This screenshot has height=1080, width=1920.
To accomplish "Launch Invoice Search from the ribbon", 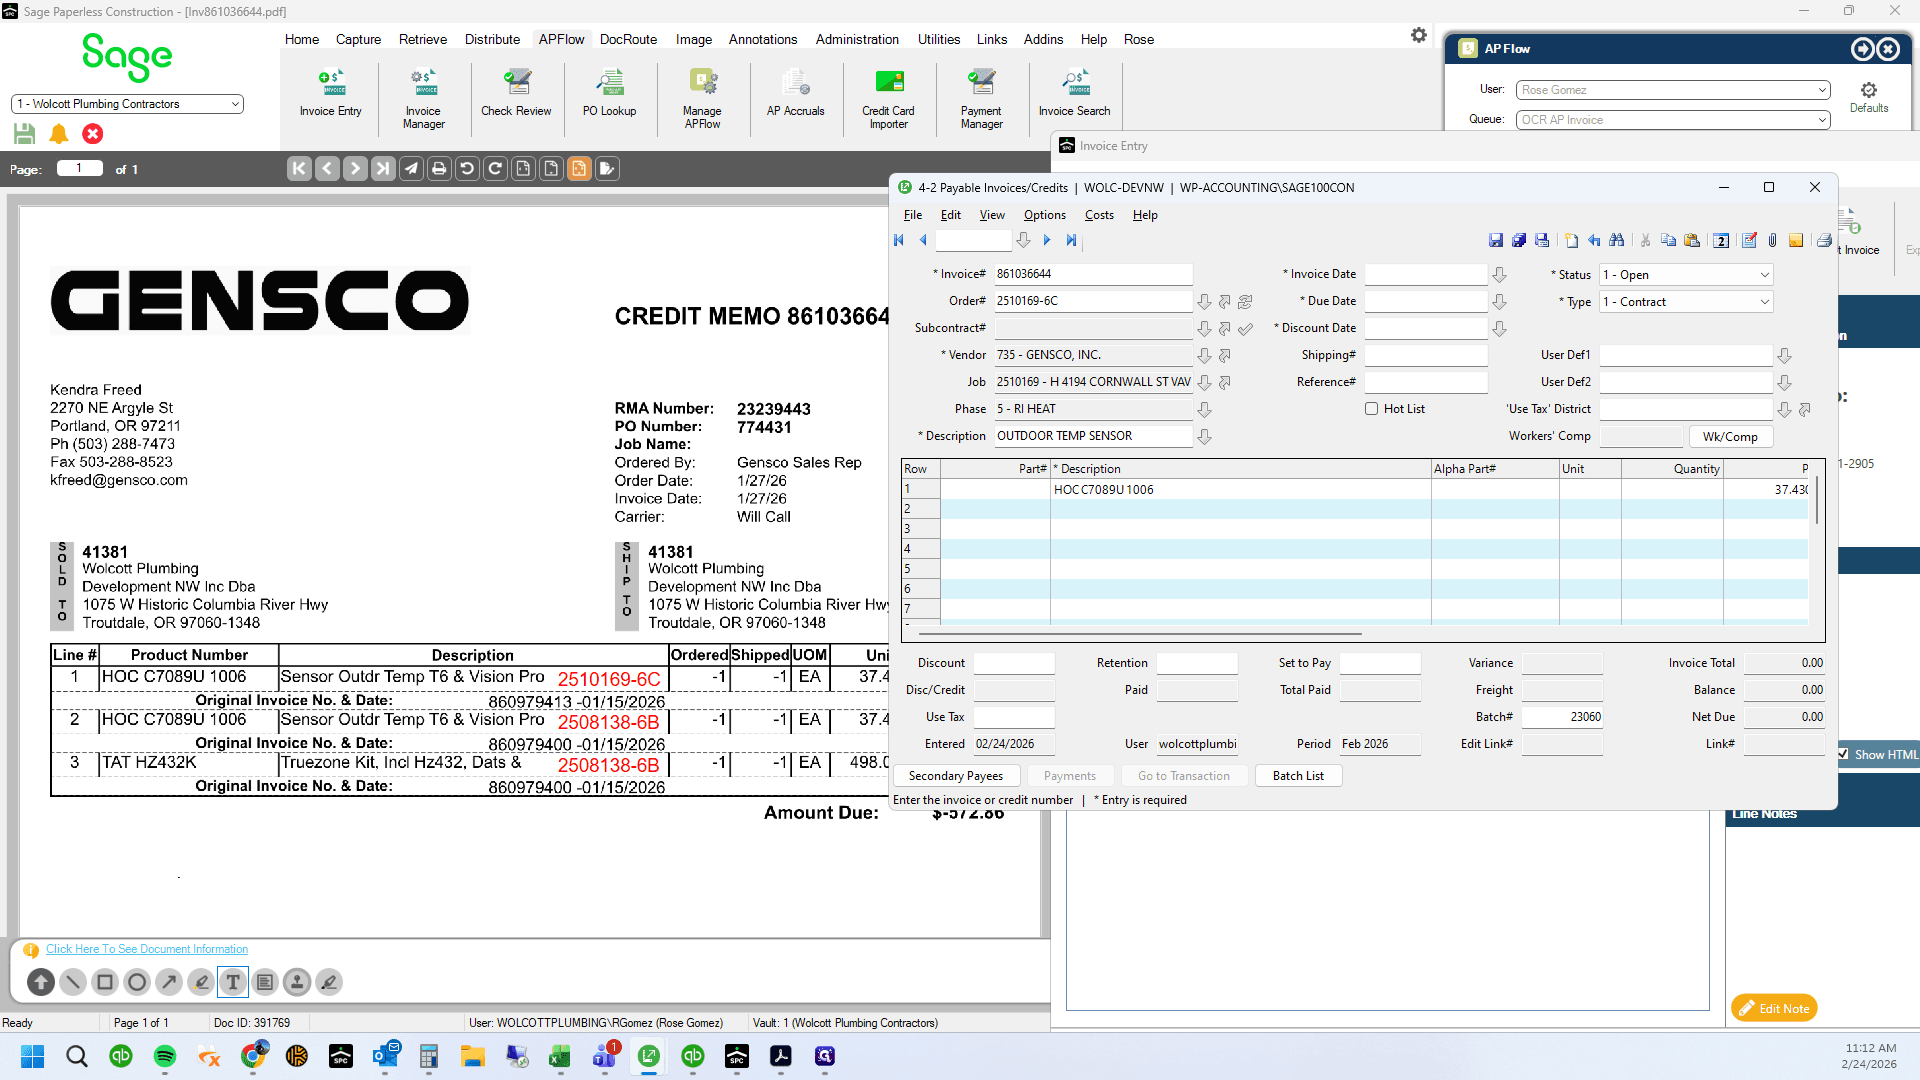I will click(1074, 93).
